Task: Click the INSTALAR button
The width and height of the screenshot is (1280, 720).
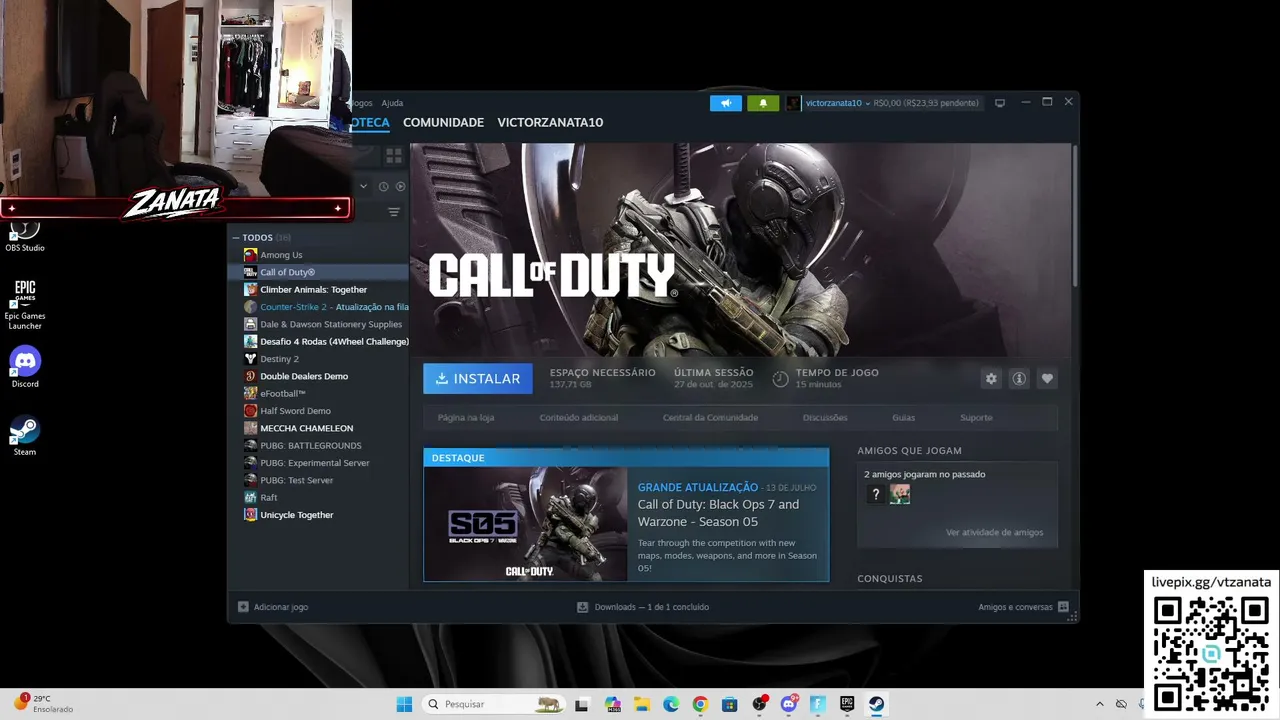Action: tap(478, 379)
